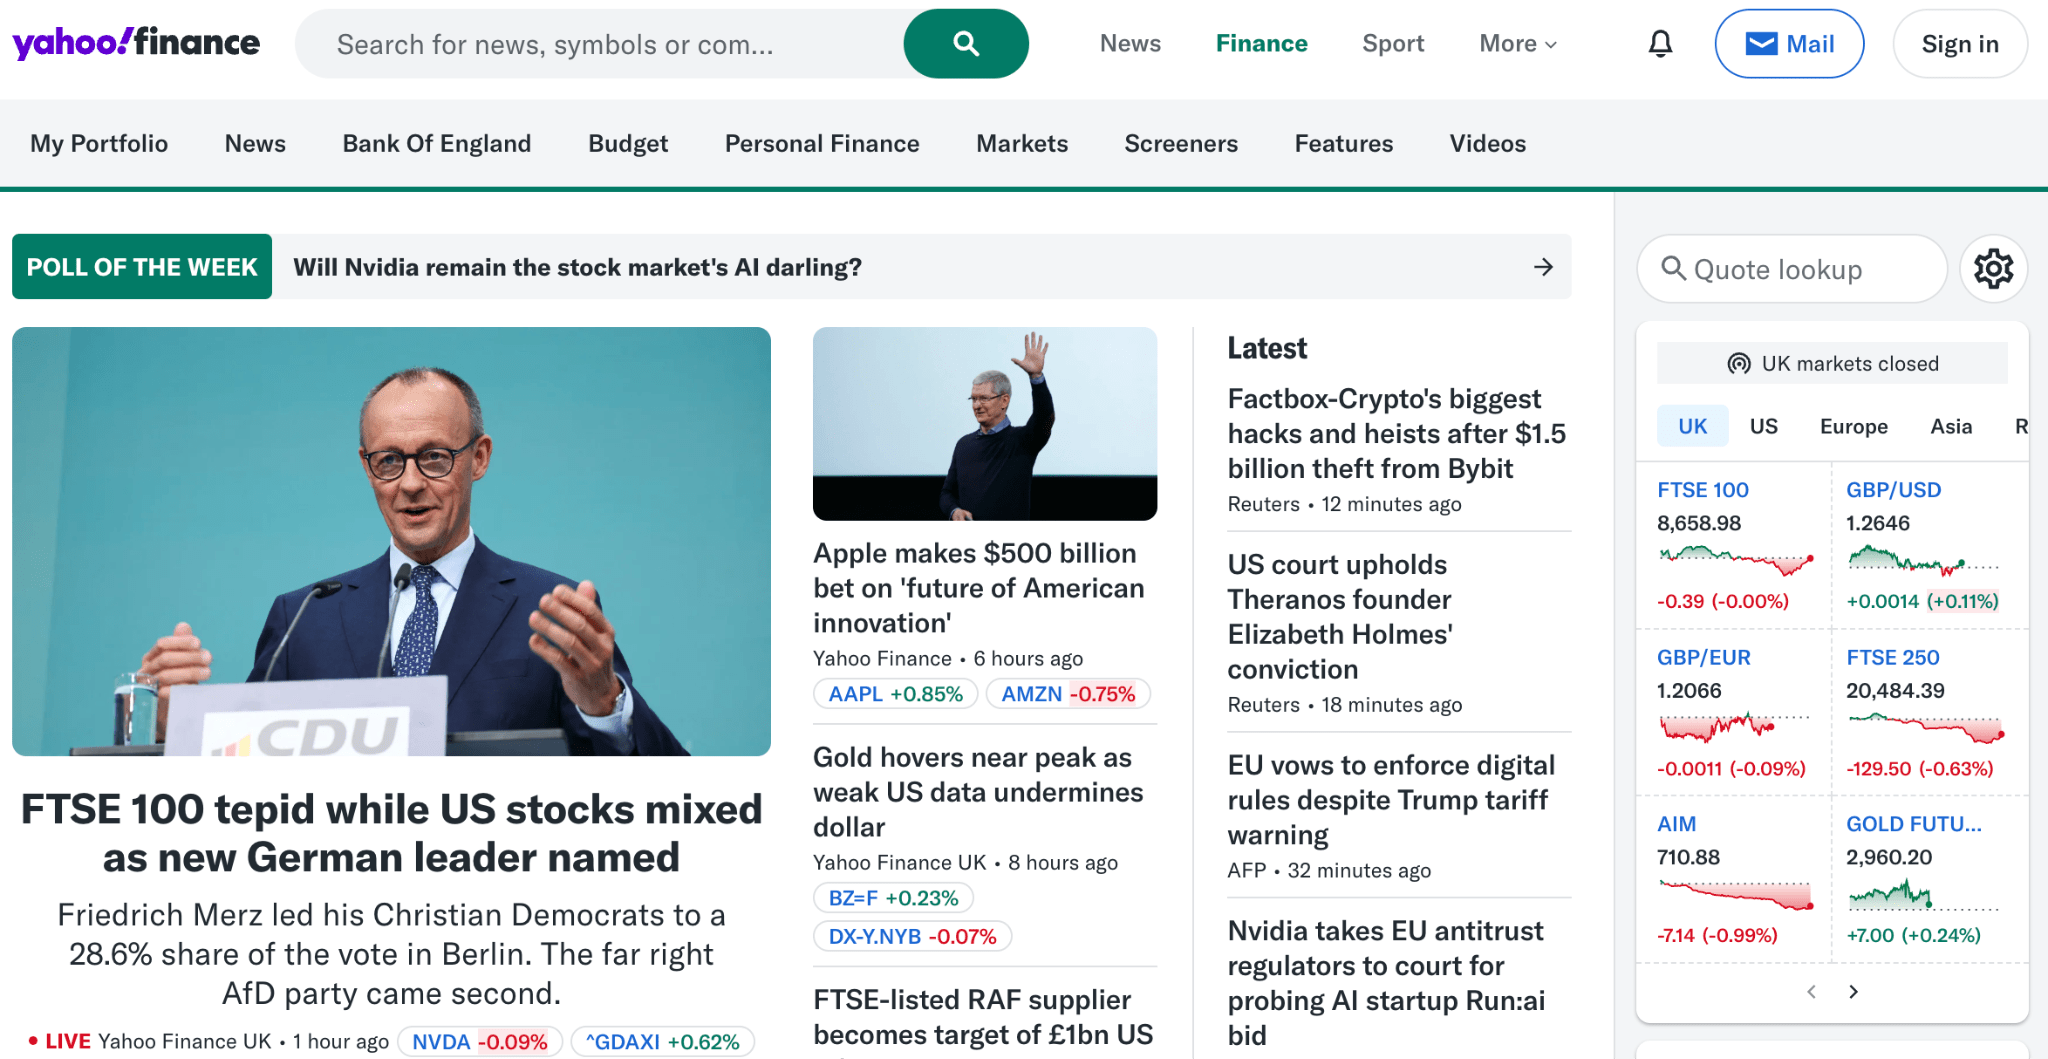Advance ticker panel with the right chevron
The image size is (2048, 1059).
[x=1854, y=991]
